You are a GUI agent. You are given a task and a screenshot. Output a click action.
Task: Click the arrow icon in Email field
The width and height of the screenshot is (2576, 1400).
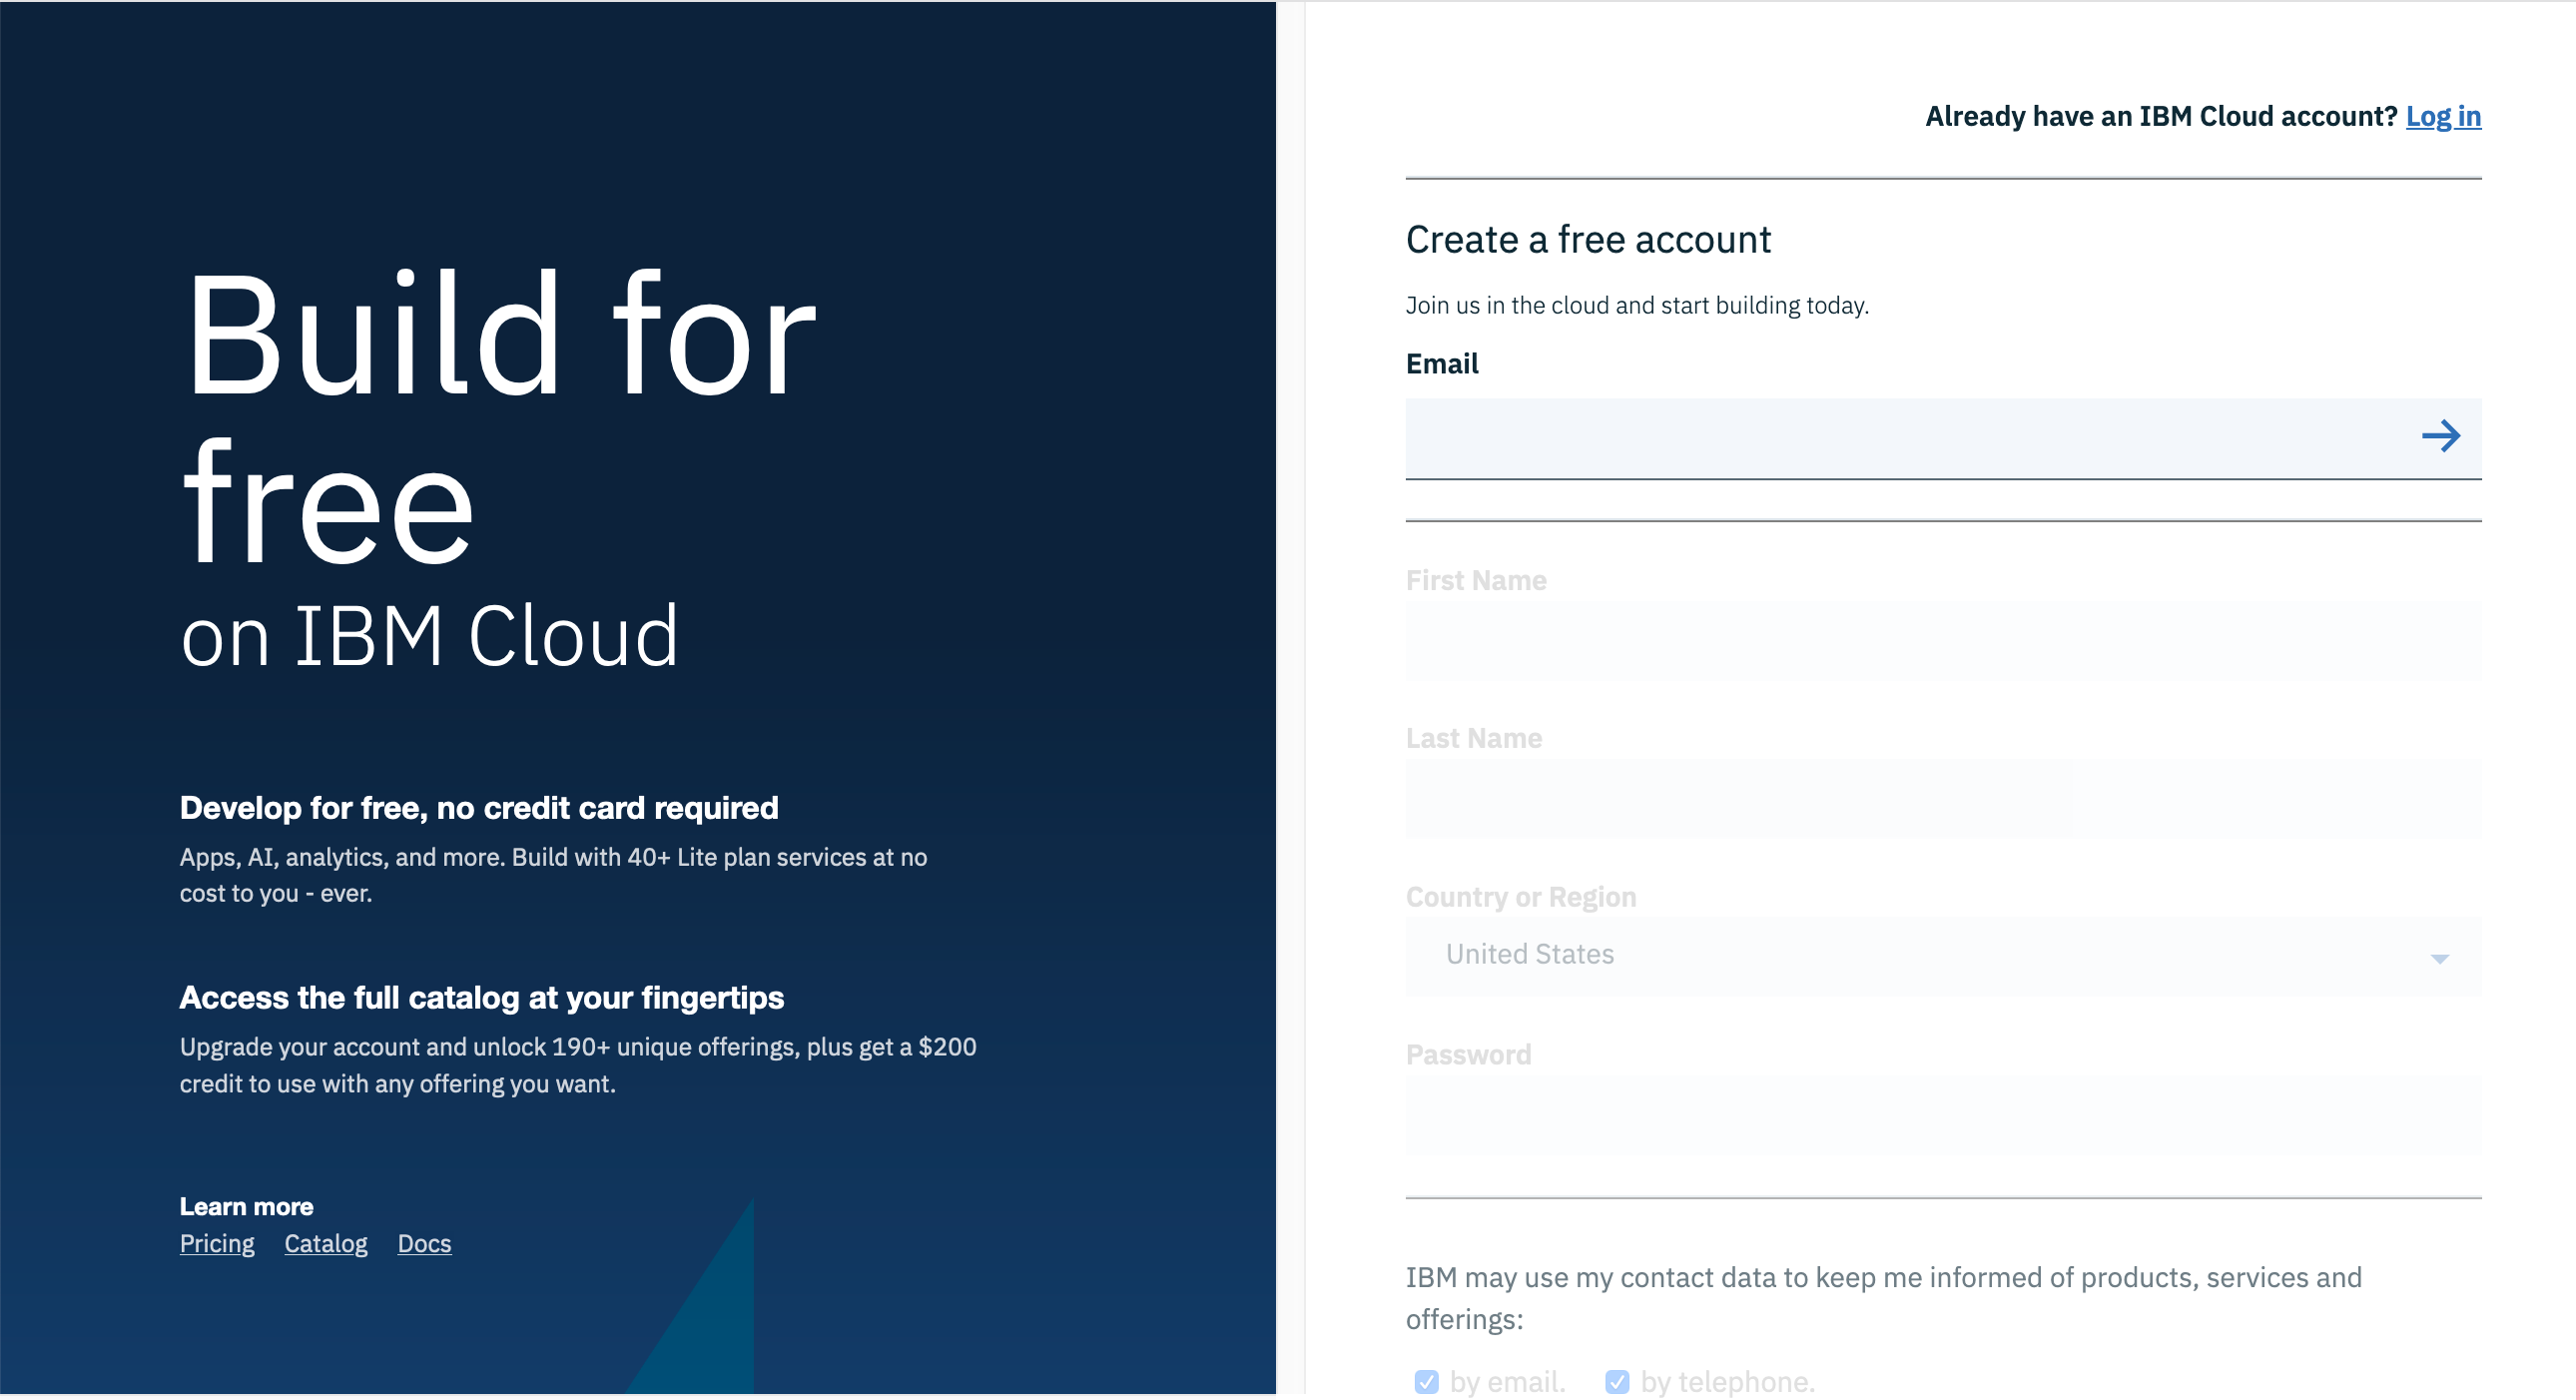tap(2440, 436)
